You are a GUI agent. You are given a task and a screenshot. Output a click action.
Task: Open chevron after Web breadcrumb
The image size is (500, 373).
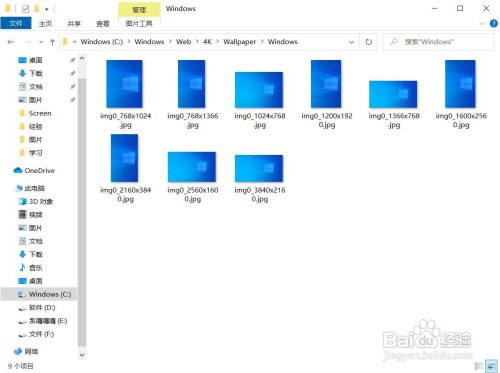(x=197, y=42)
